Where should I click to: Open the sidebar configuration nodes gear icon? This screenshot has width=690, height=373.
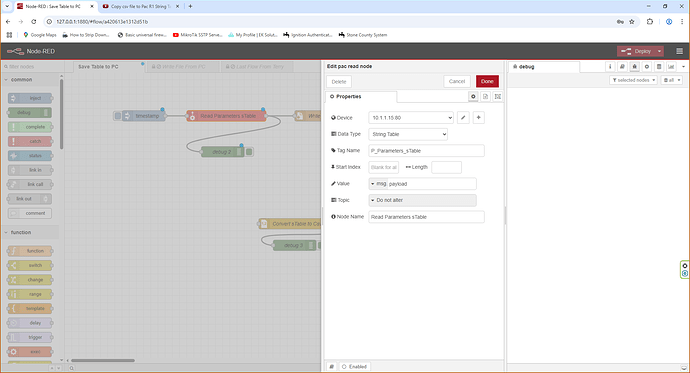[646, 66]
